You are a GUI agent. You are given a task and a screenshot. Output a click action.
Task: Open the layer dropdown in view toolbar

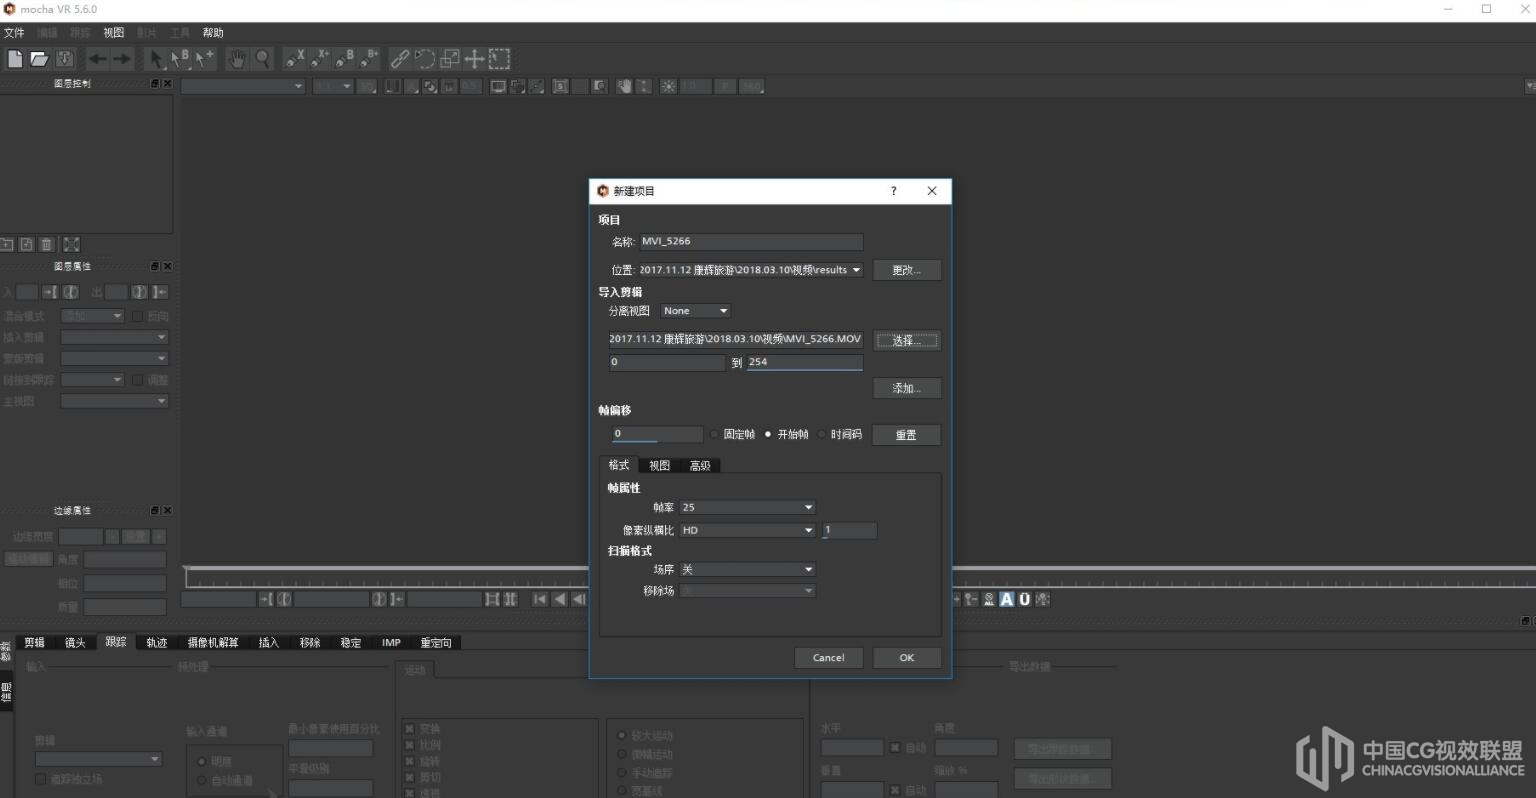click(x=243, y=86)
